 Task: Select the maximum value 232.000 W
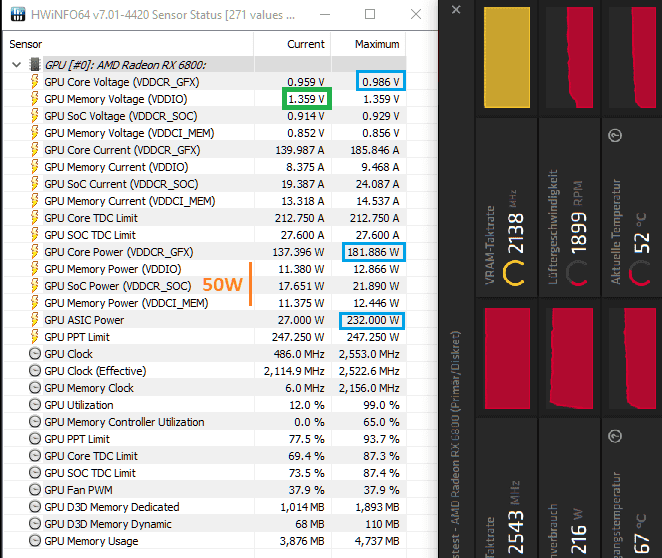pos(372,320)
